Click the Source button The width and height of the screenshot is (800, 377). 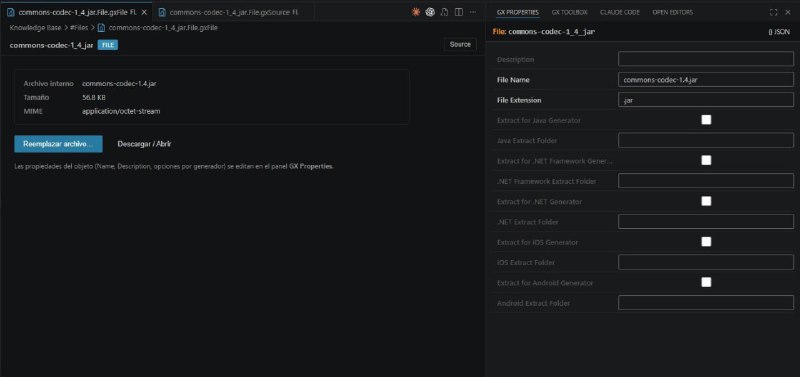[x=460, y=44]
